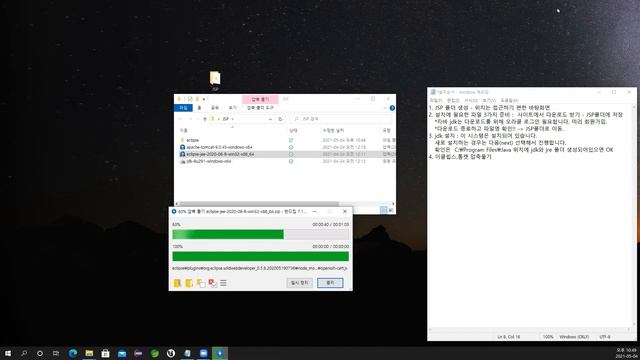The image size is (640, 360).
Task: Sort by the Status column header
Action: point(293,130)
